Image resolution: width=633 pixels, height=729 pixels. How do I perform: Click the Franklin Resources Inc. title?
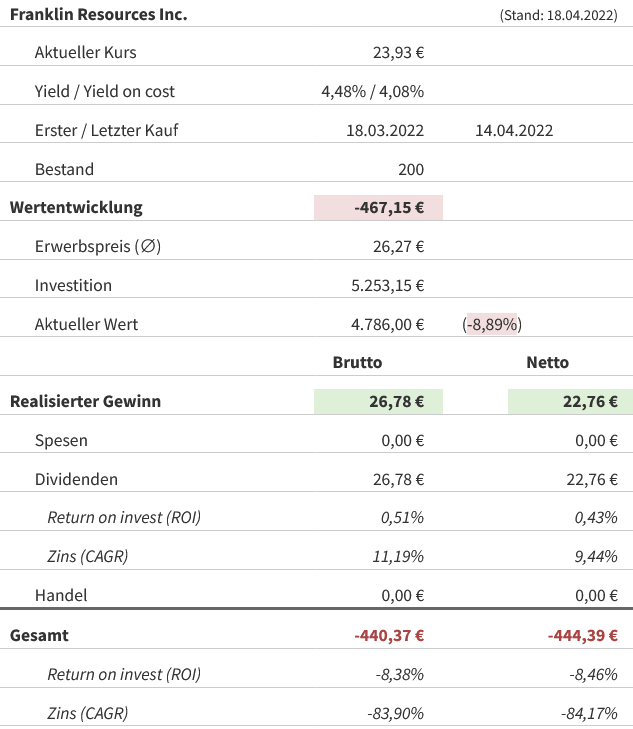98,15
